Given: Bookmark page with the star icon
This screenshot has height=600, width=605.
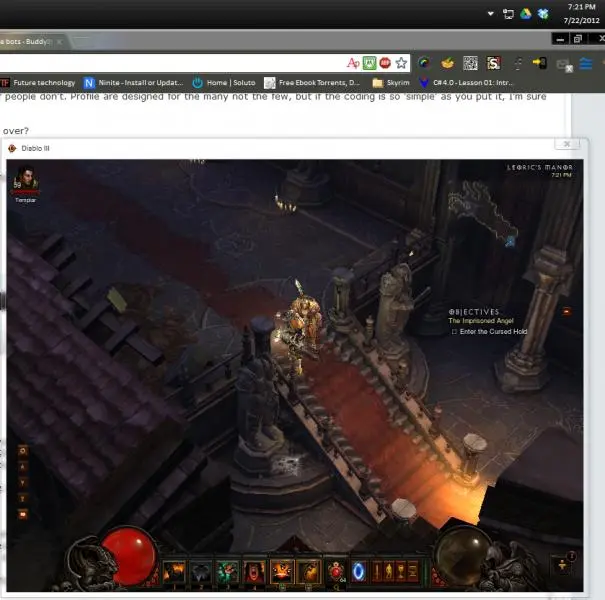Looking at the screenshot, I should click(401, 63).
